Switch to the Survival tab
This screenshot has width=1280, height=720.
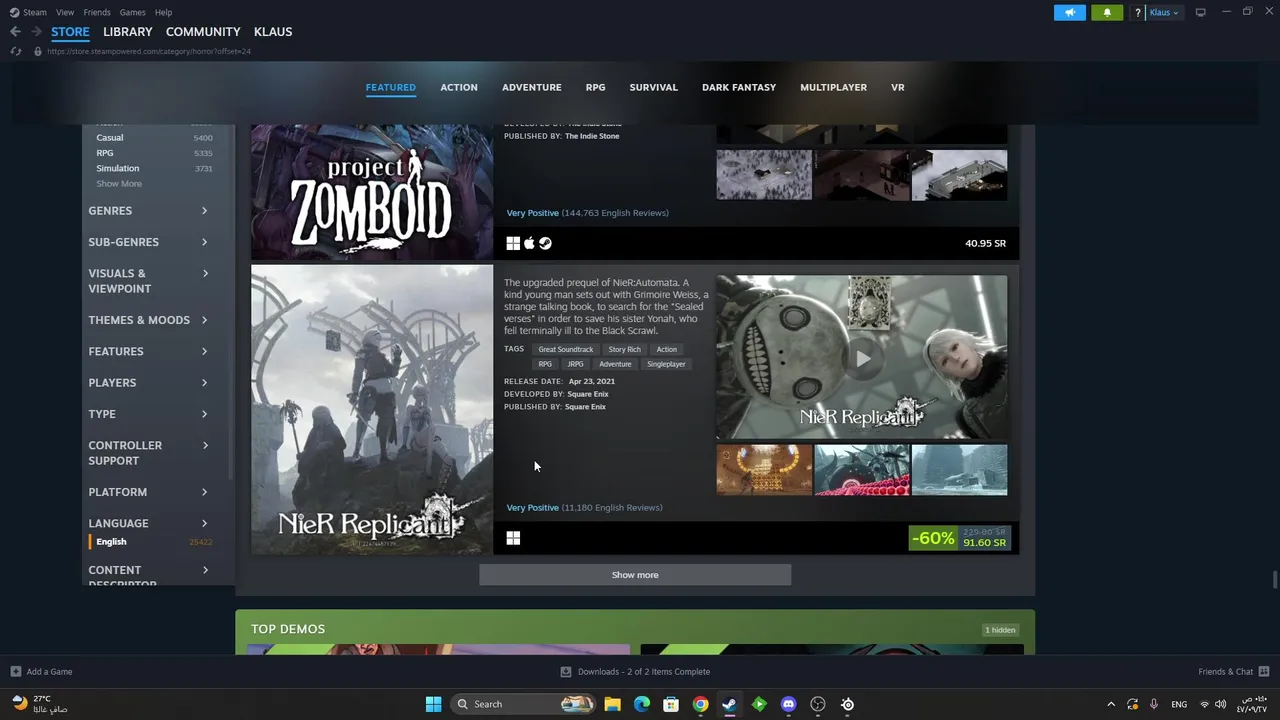point(654,87)
